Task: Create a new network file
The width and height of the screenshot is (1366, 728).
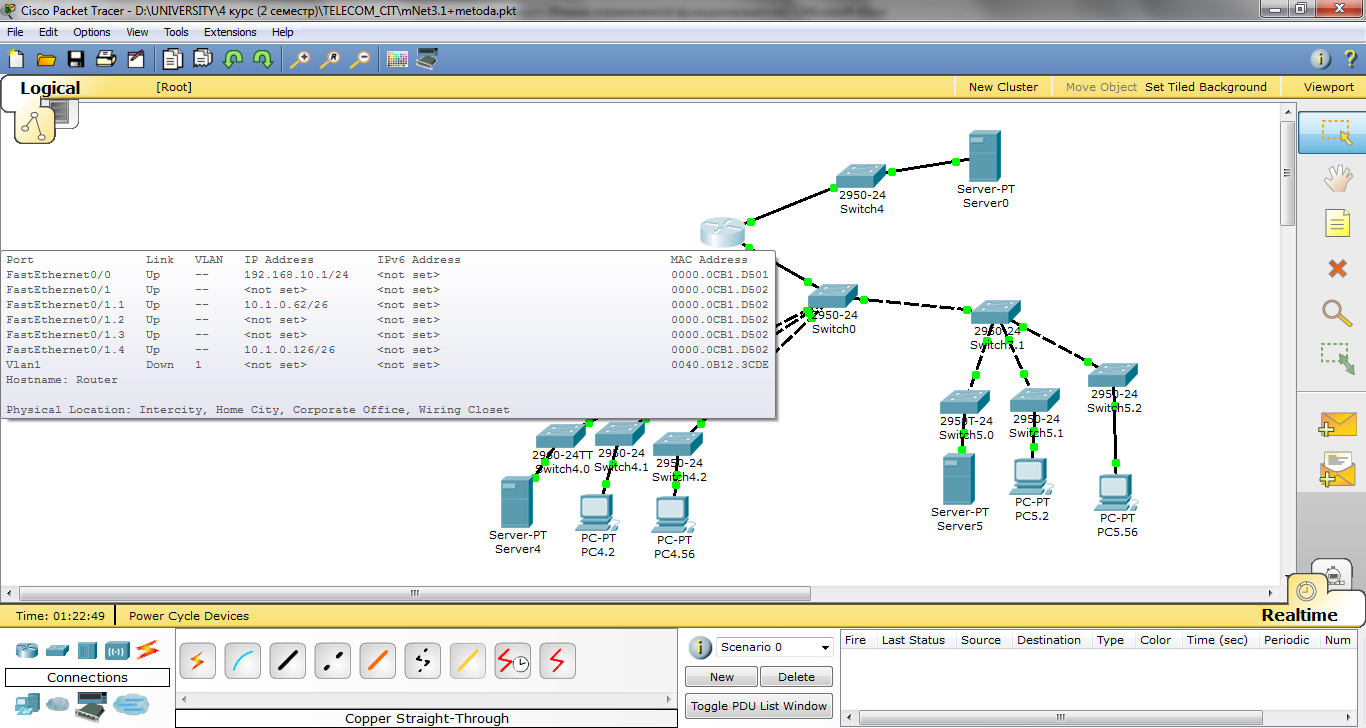Action: (16, 59)
